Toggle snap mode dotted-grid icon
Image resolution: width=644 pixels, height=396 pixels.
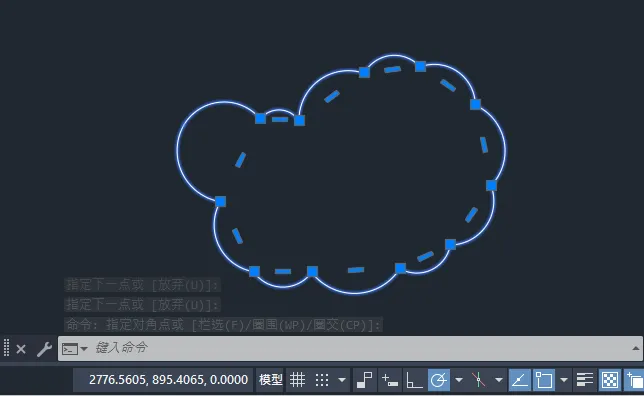[x=322, y=380]
